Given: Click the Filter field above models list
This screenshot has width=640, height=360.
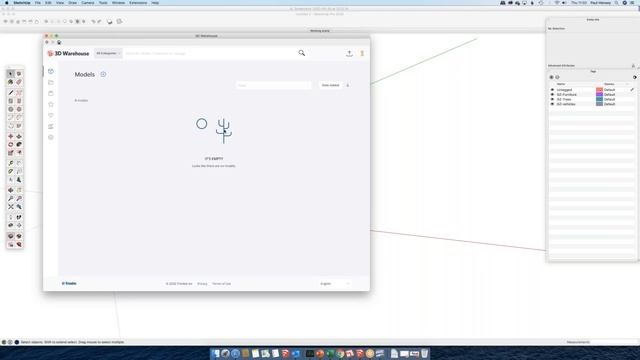Looking at the screenshot, I should tap(273, 85).
